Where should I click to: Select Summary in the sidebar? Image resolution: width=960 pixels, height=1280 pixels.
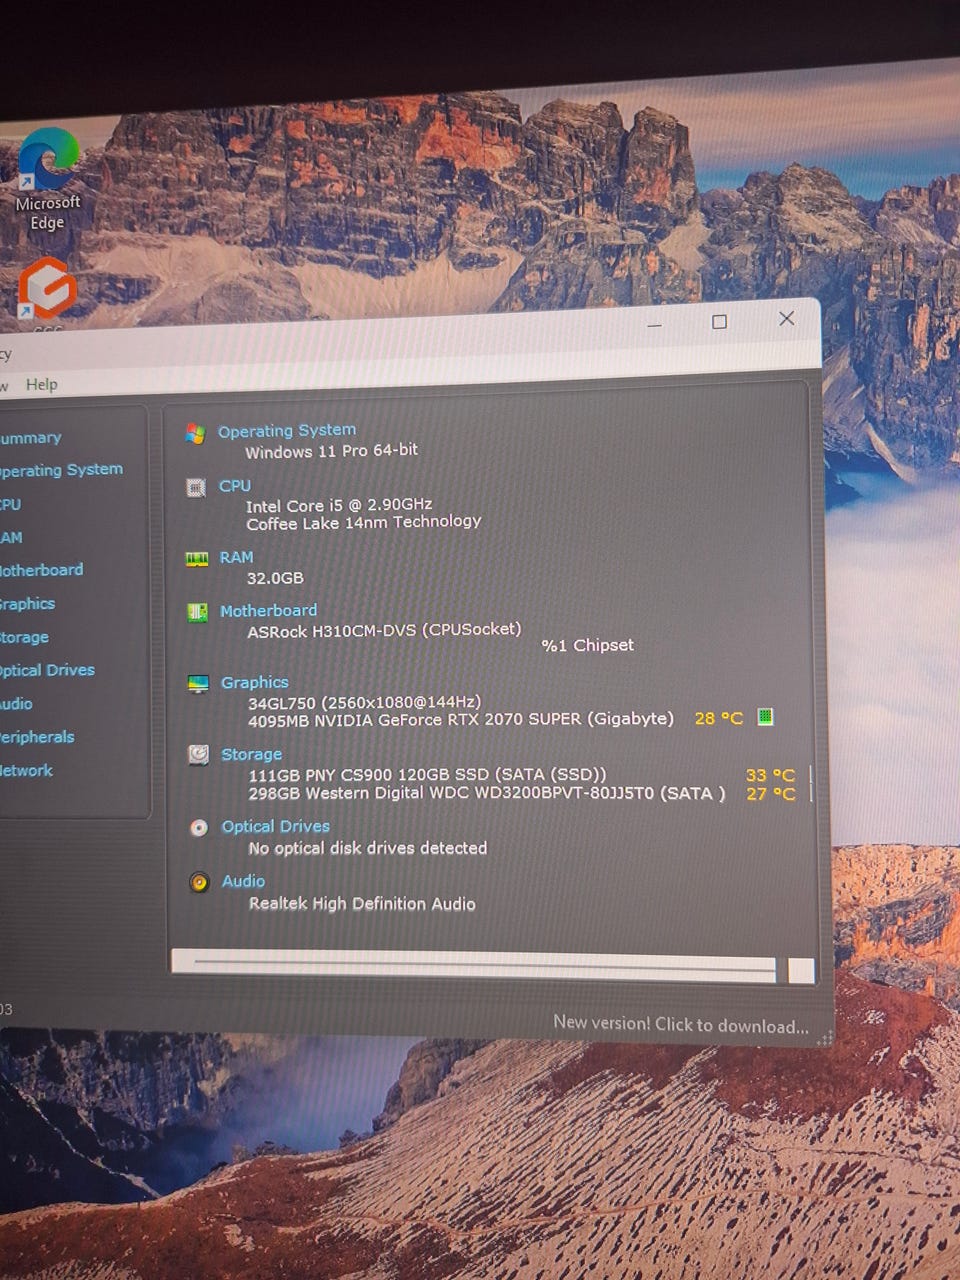tap(30, 438)
